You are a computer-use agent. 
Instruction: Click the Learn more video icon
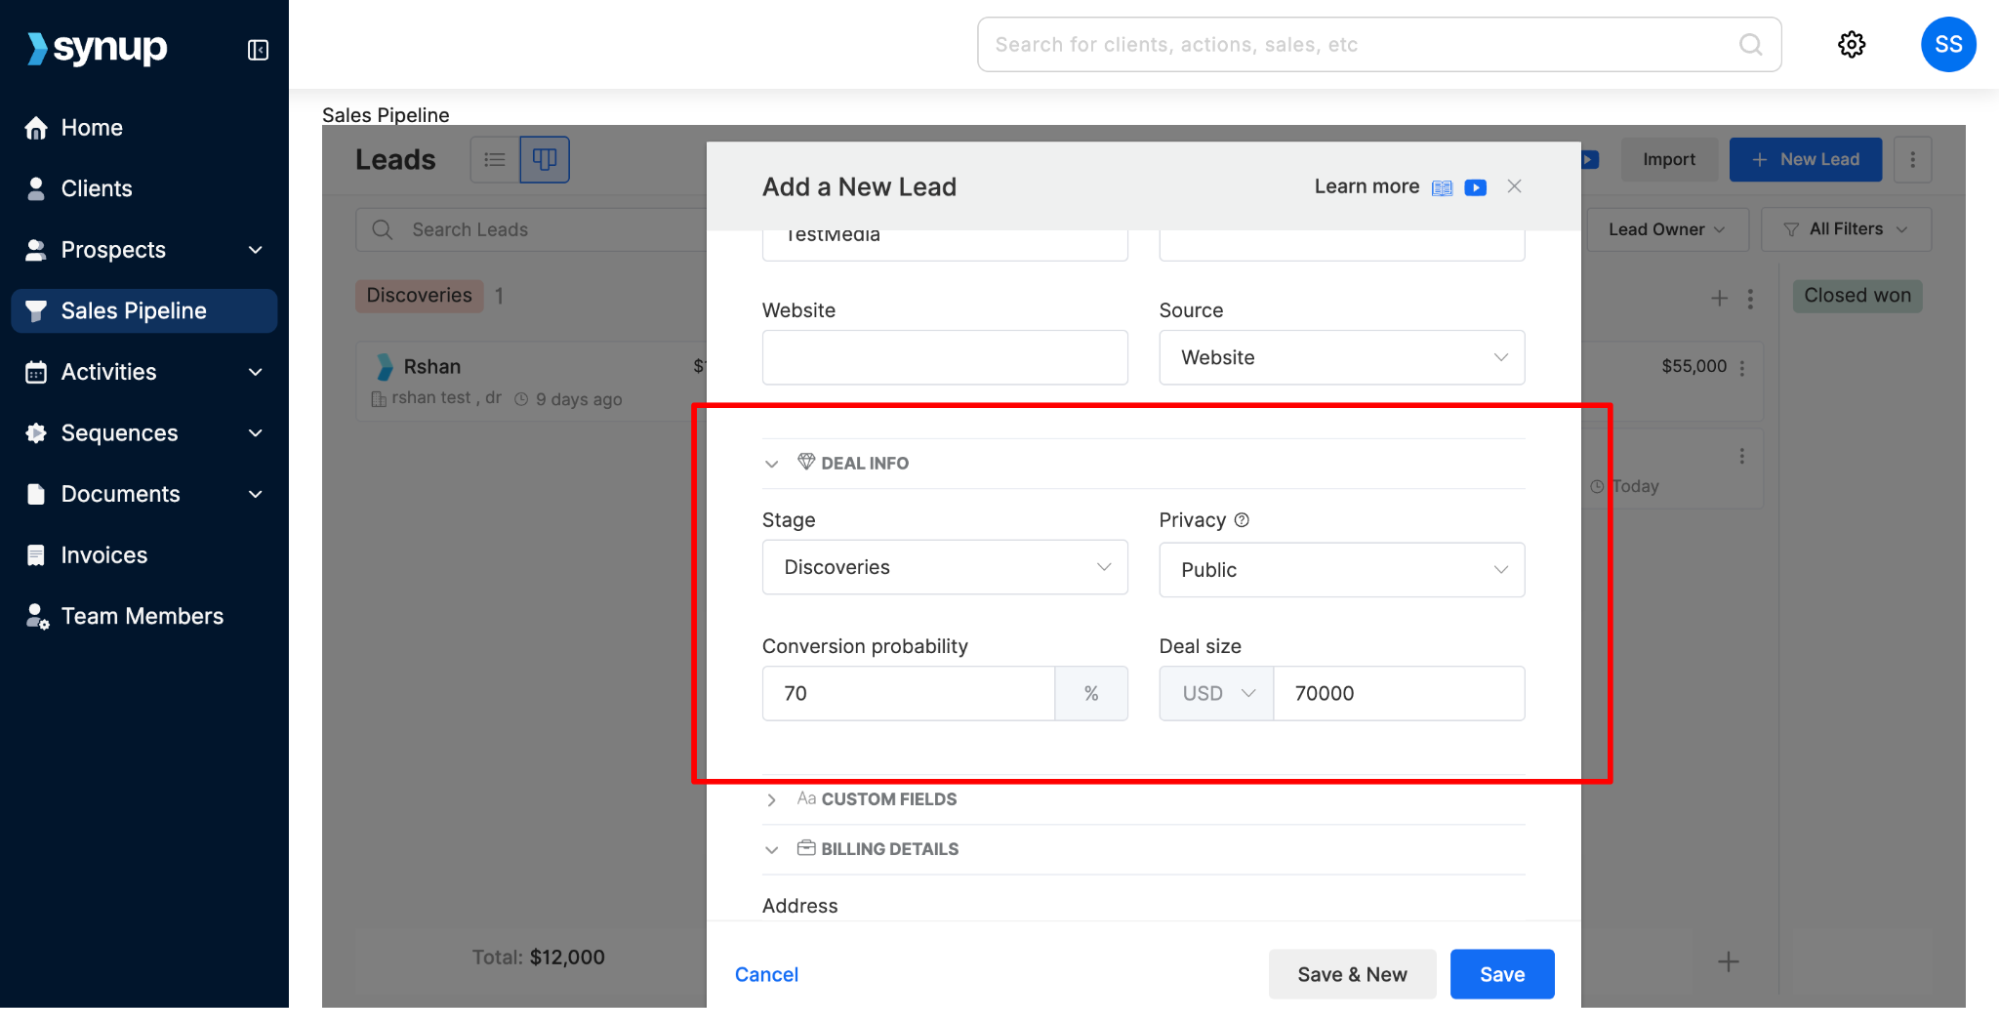point(1475,188)
